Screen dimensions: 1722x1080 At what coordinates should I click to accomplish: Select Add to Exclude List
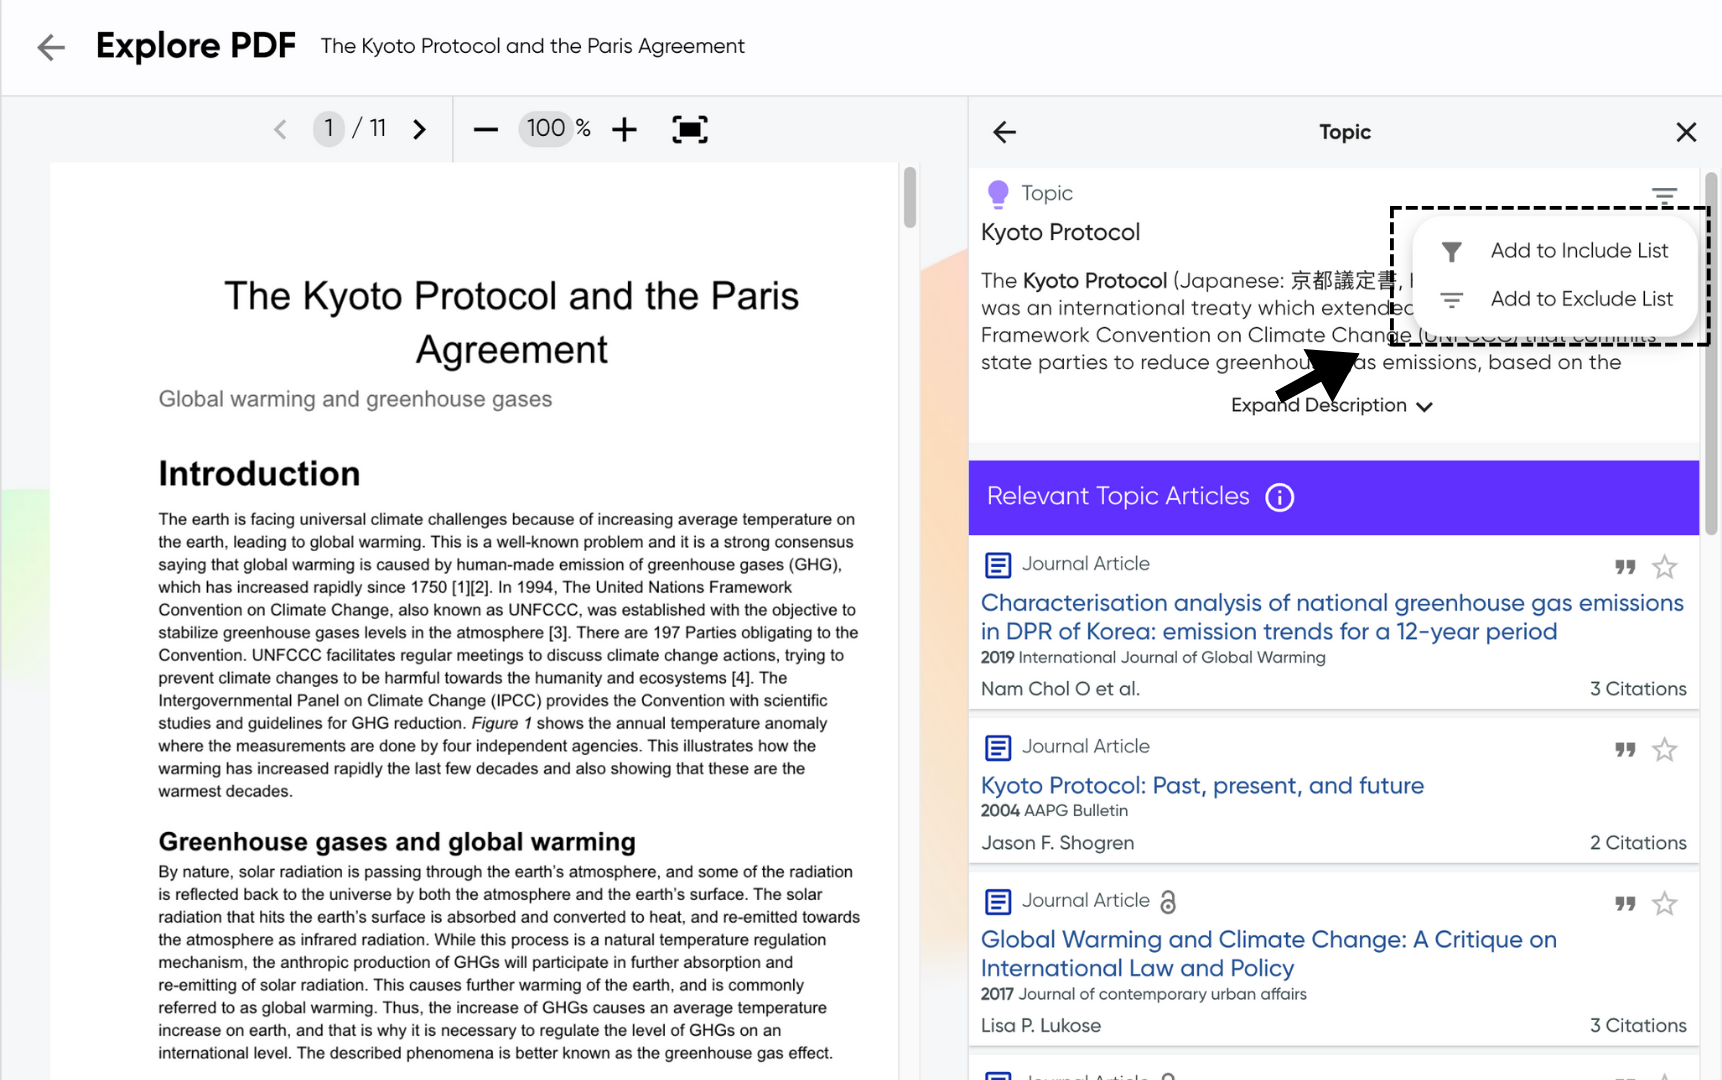click(x=1580, y=298)
